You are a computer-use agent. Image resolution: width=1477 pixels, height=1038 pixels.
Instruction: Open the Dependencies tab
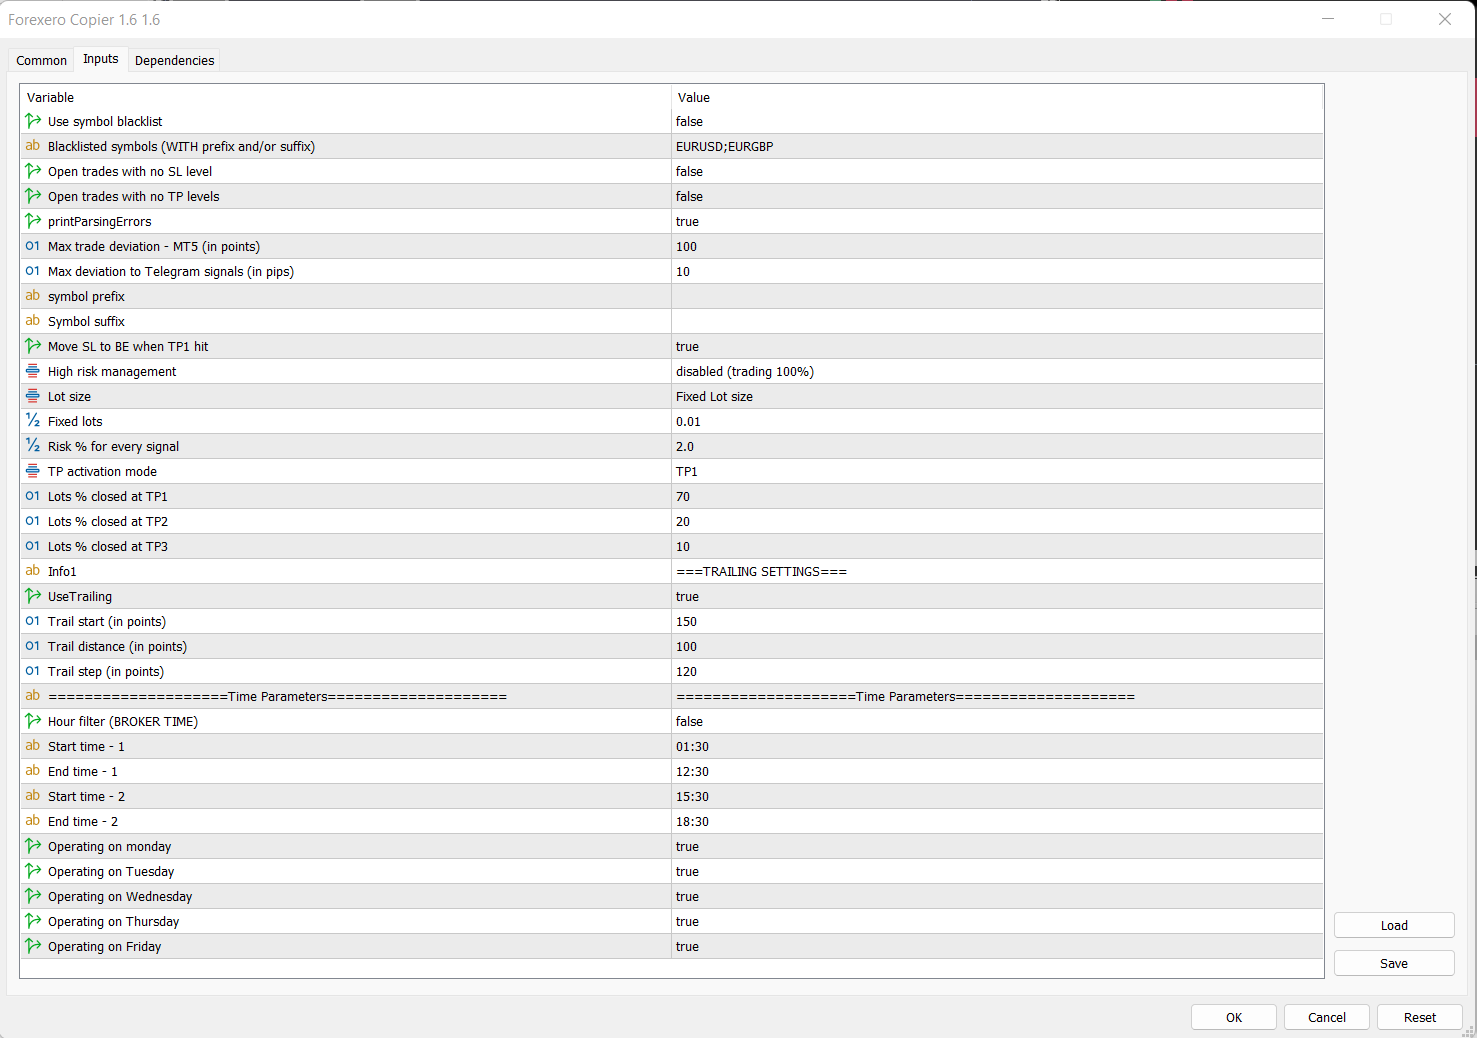(x=174, y=60)
